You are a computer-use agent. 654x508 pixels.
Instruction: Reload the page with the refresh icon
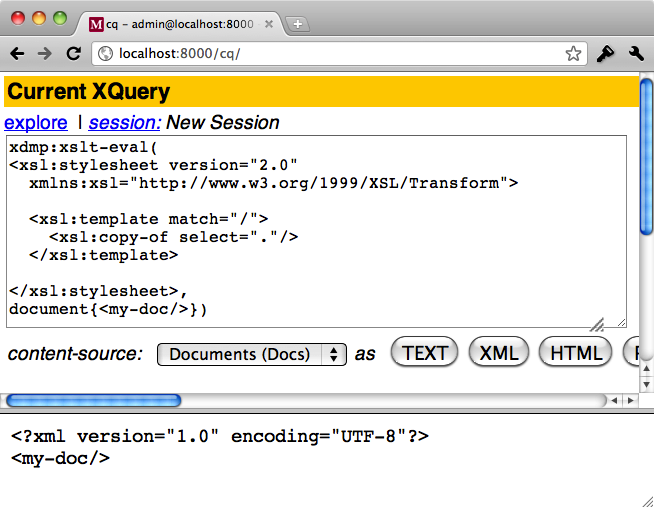click(73, 54)
